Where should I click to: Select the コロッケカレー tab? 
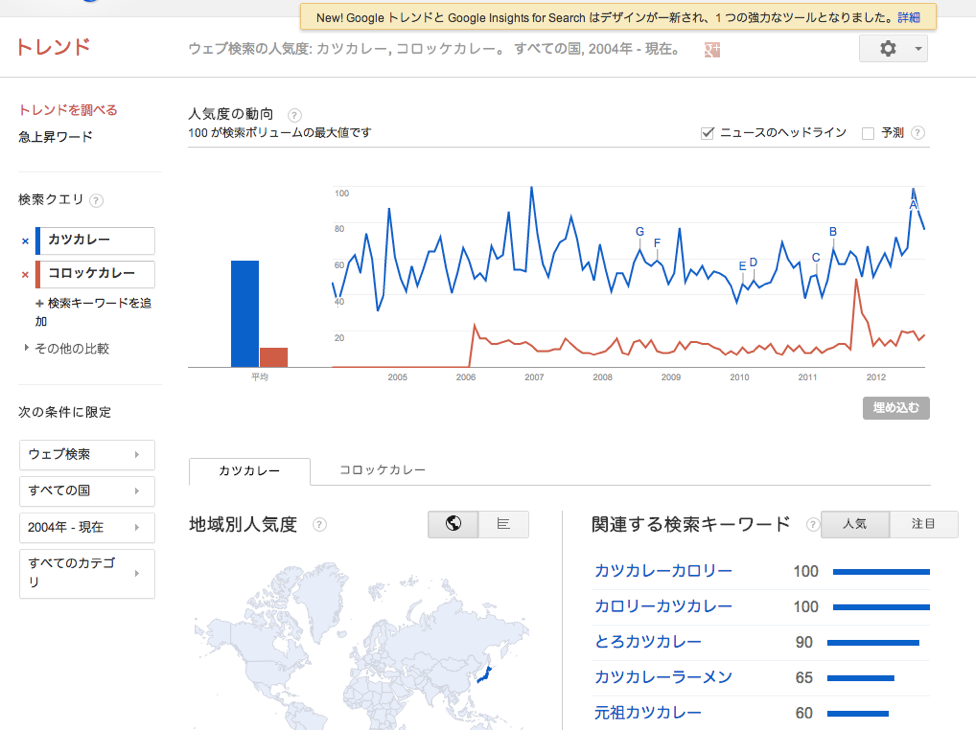coord(382,470)
